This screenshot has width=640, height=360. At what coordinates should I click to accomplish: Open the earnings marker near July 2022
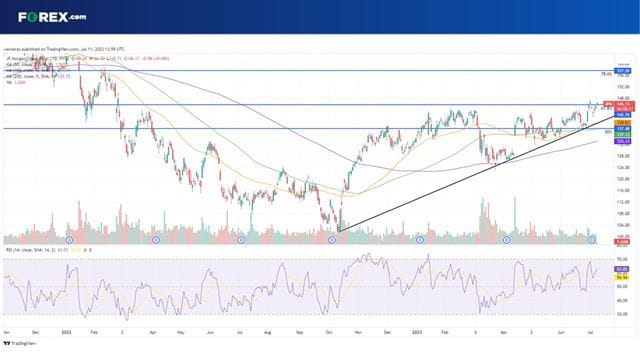pyautogui.click(x=241, y=240)
